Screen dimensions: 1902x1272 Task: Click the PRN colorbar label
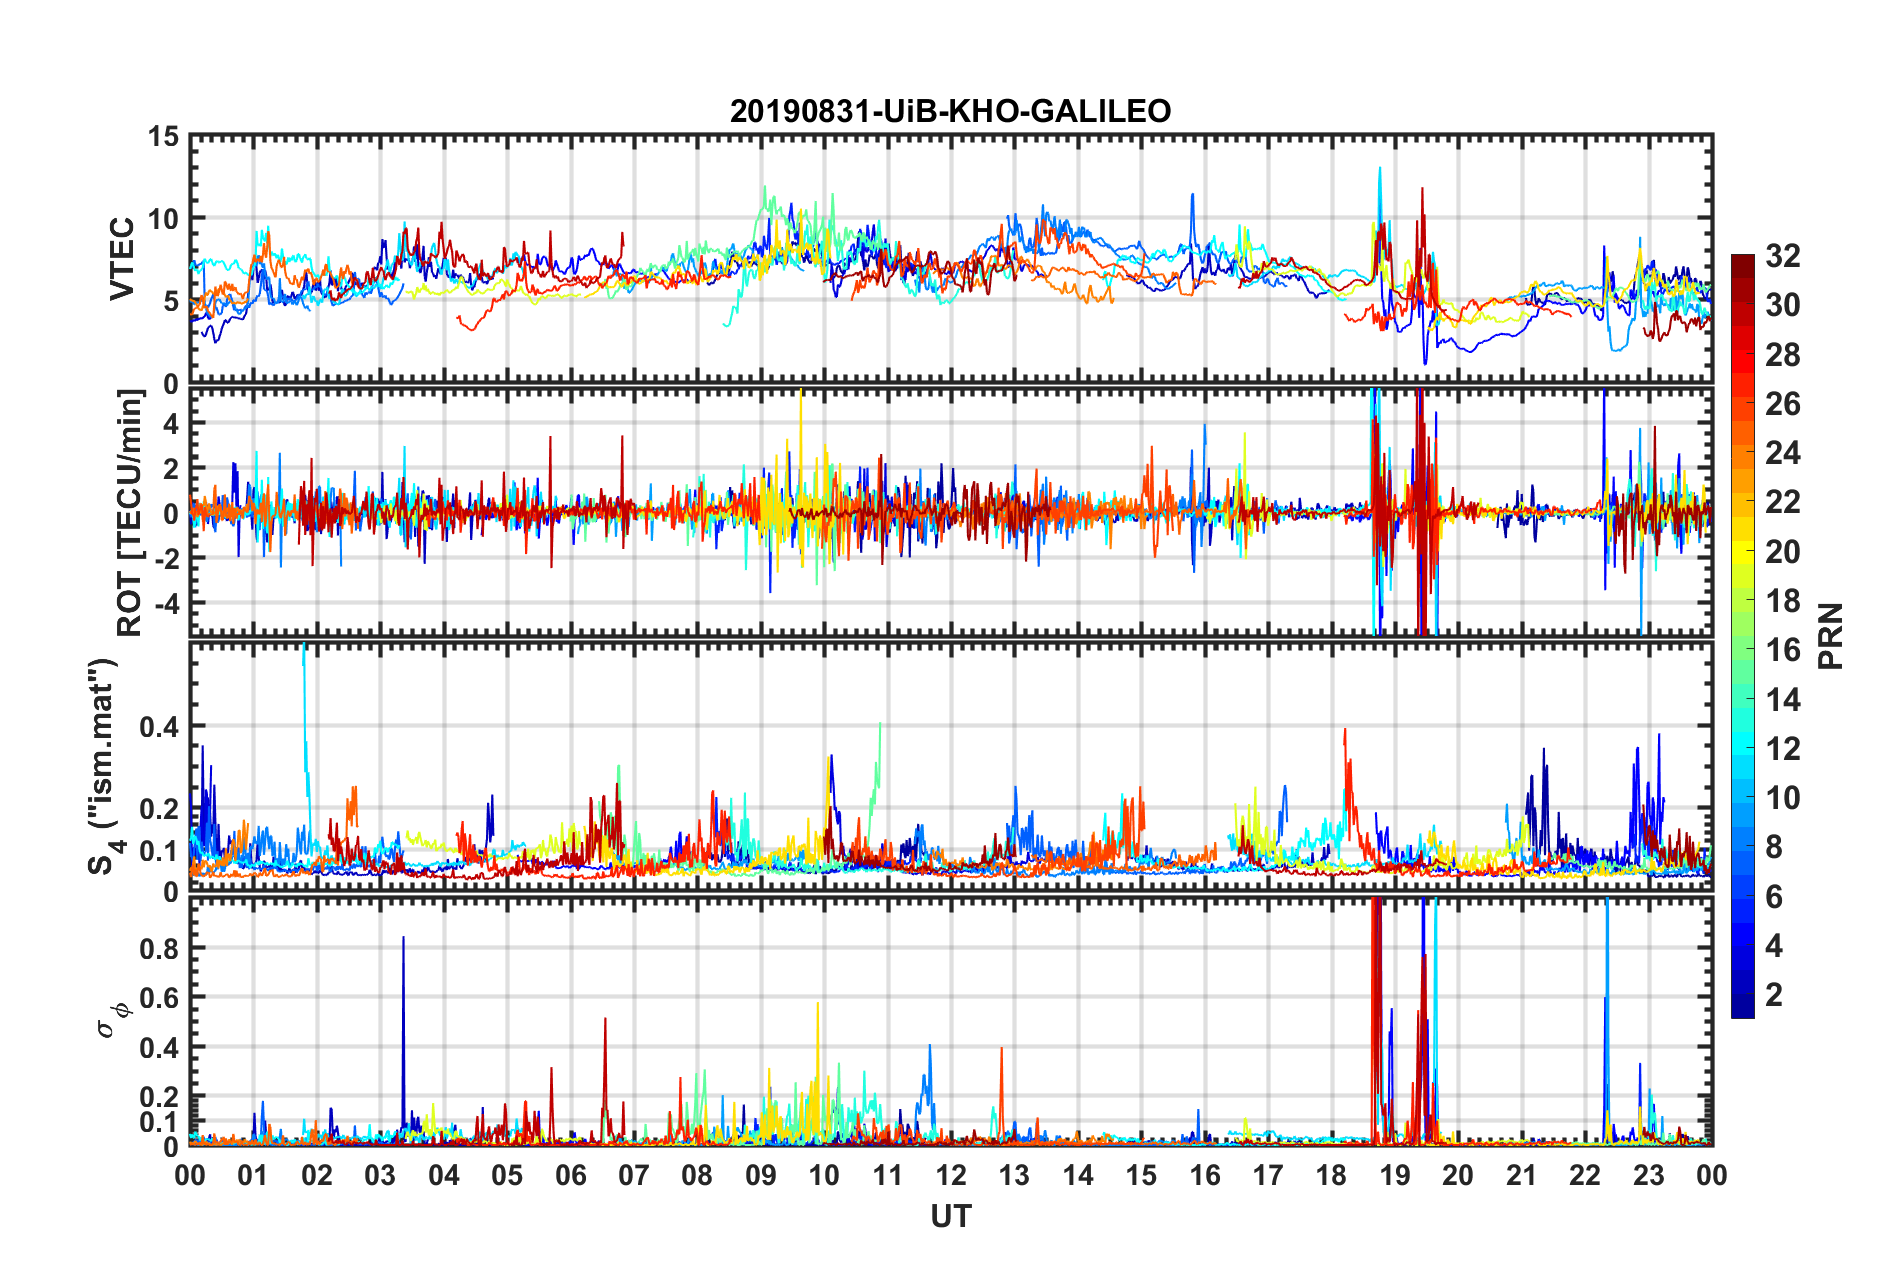pos(1831,636)
